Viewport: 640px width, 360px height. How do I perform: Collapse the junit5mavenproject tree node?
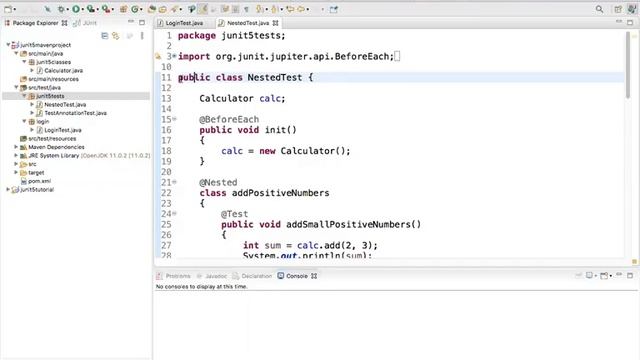(x=8, y=44)
